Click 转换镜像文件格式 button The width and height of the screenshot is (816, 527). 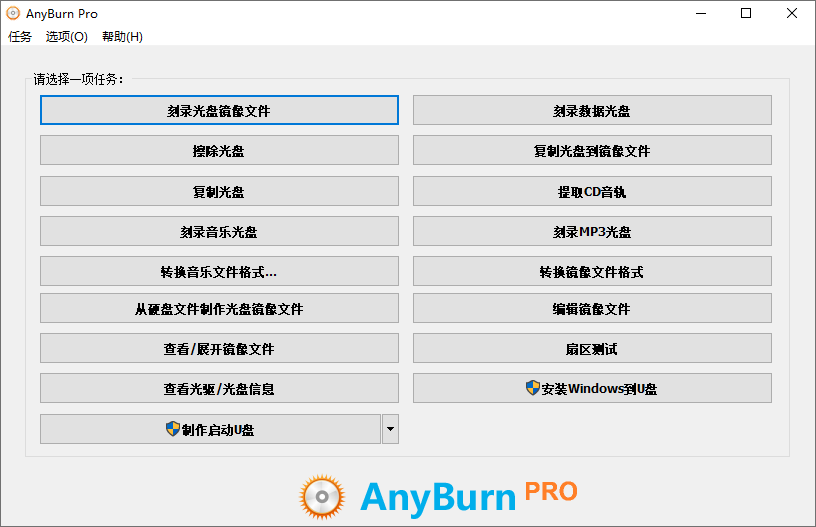(x=592, y=271)
